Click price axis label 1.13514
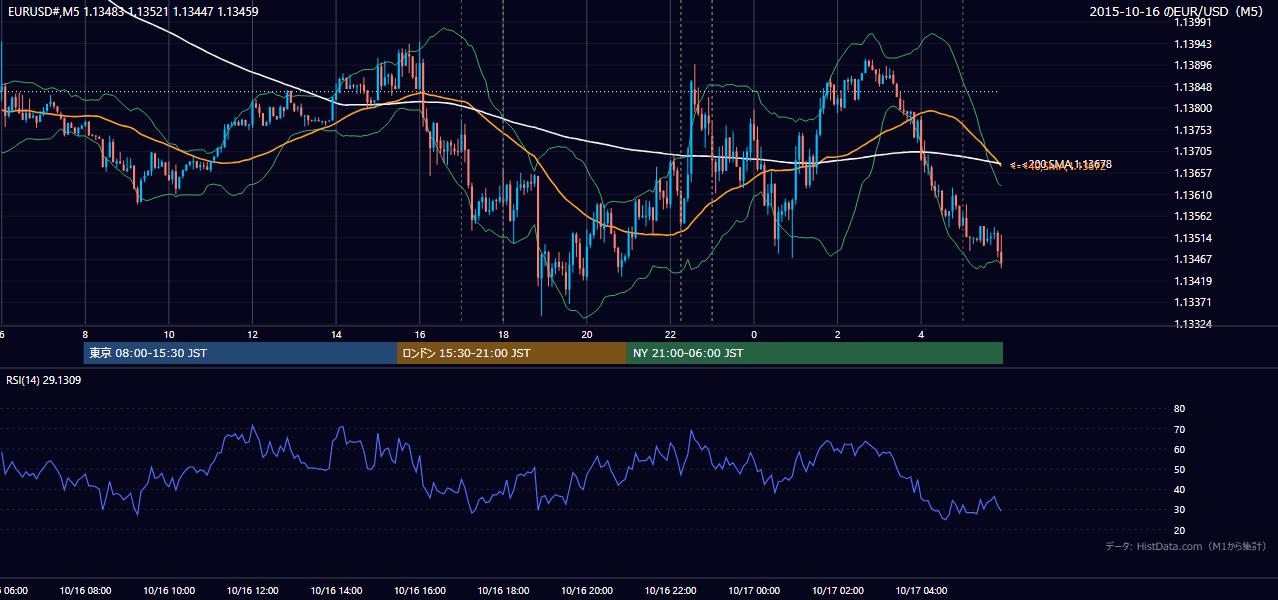Viewport: 1278px width, 600px height. [x=1193, y=238]
